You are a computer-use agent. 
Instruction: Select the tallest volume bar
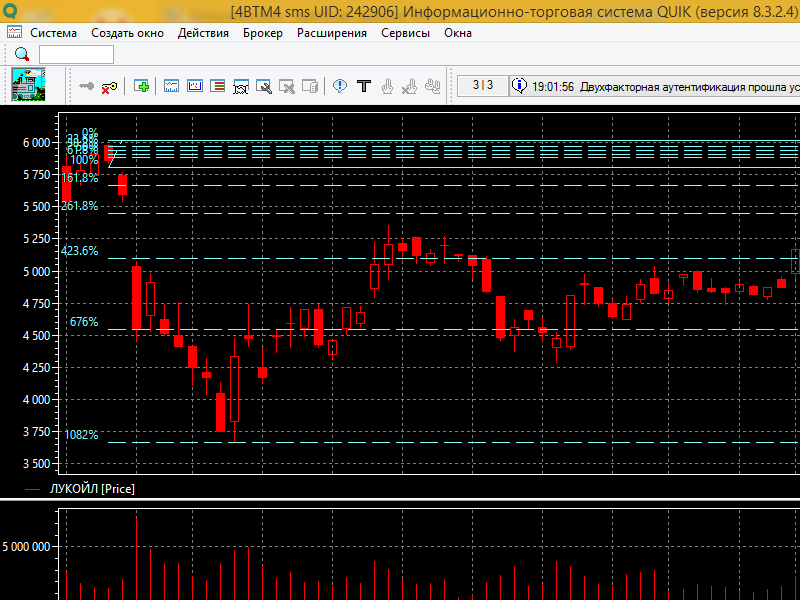136,558
